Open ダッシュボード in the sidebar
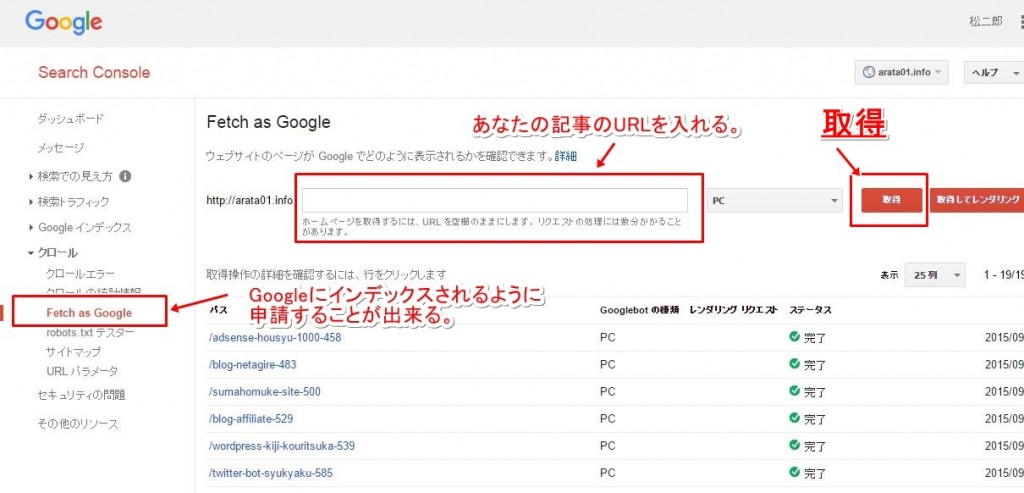 point(71,119)
